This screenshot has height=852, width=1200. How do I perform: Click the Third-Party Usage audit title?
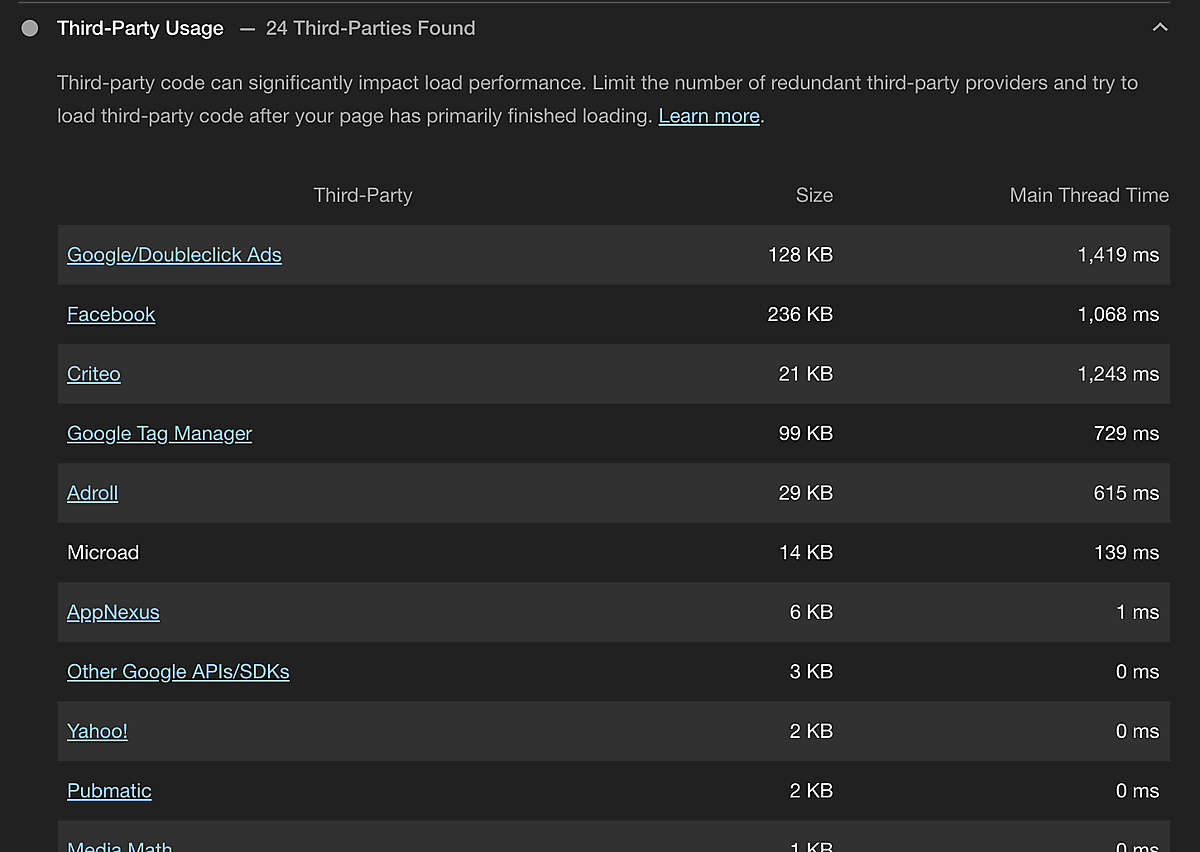click(x=140, y=28)
